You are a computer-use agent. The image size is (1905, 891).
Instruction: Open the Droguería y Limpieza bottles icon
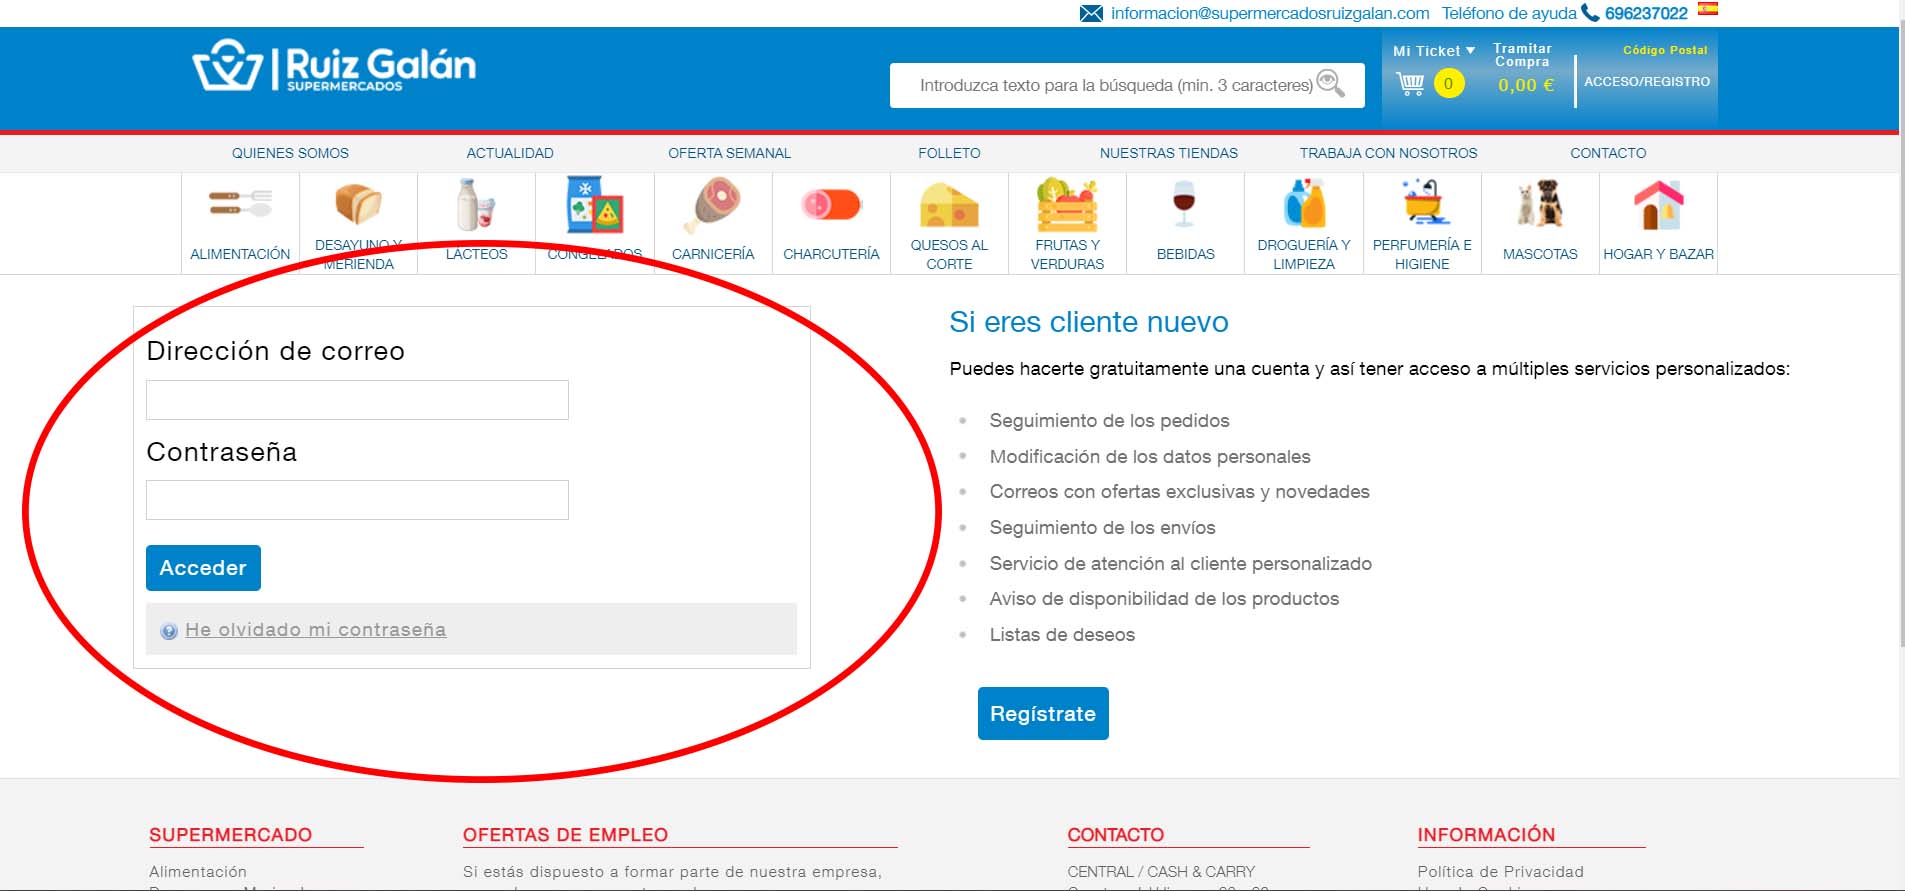click(1304, 204)
